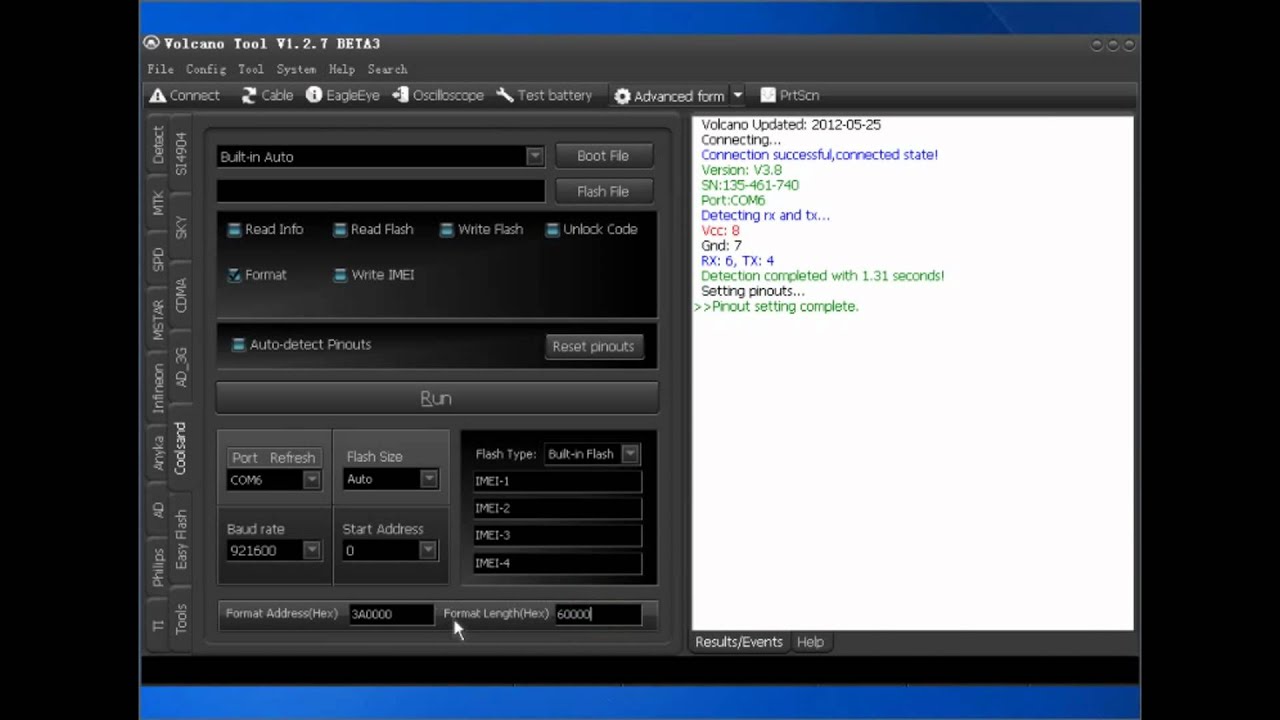Enable the Read Info checkbox
This screenshot has width=1280, height=720.
click(x=234, y=230)
